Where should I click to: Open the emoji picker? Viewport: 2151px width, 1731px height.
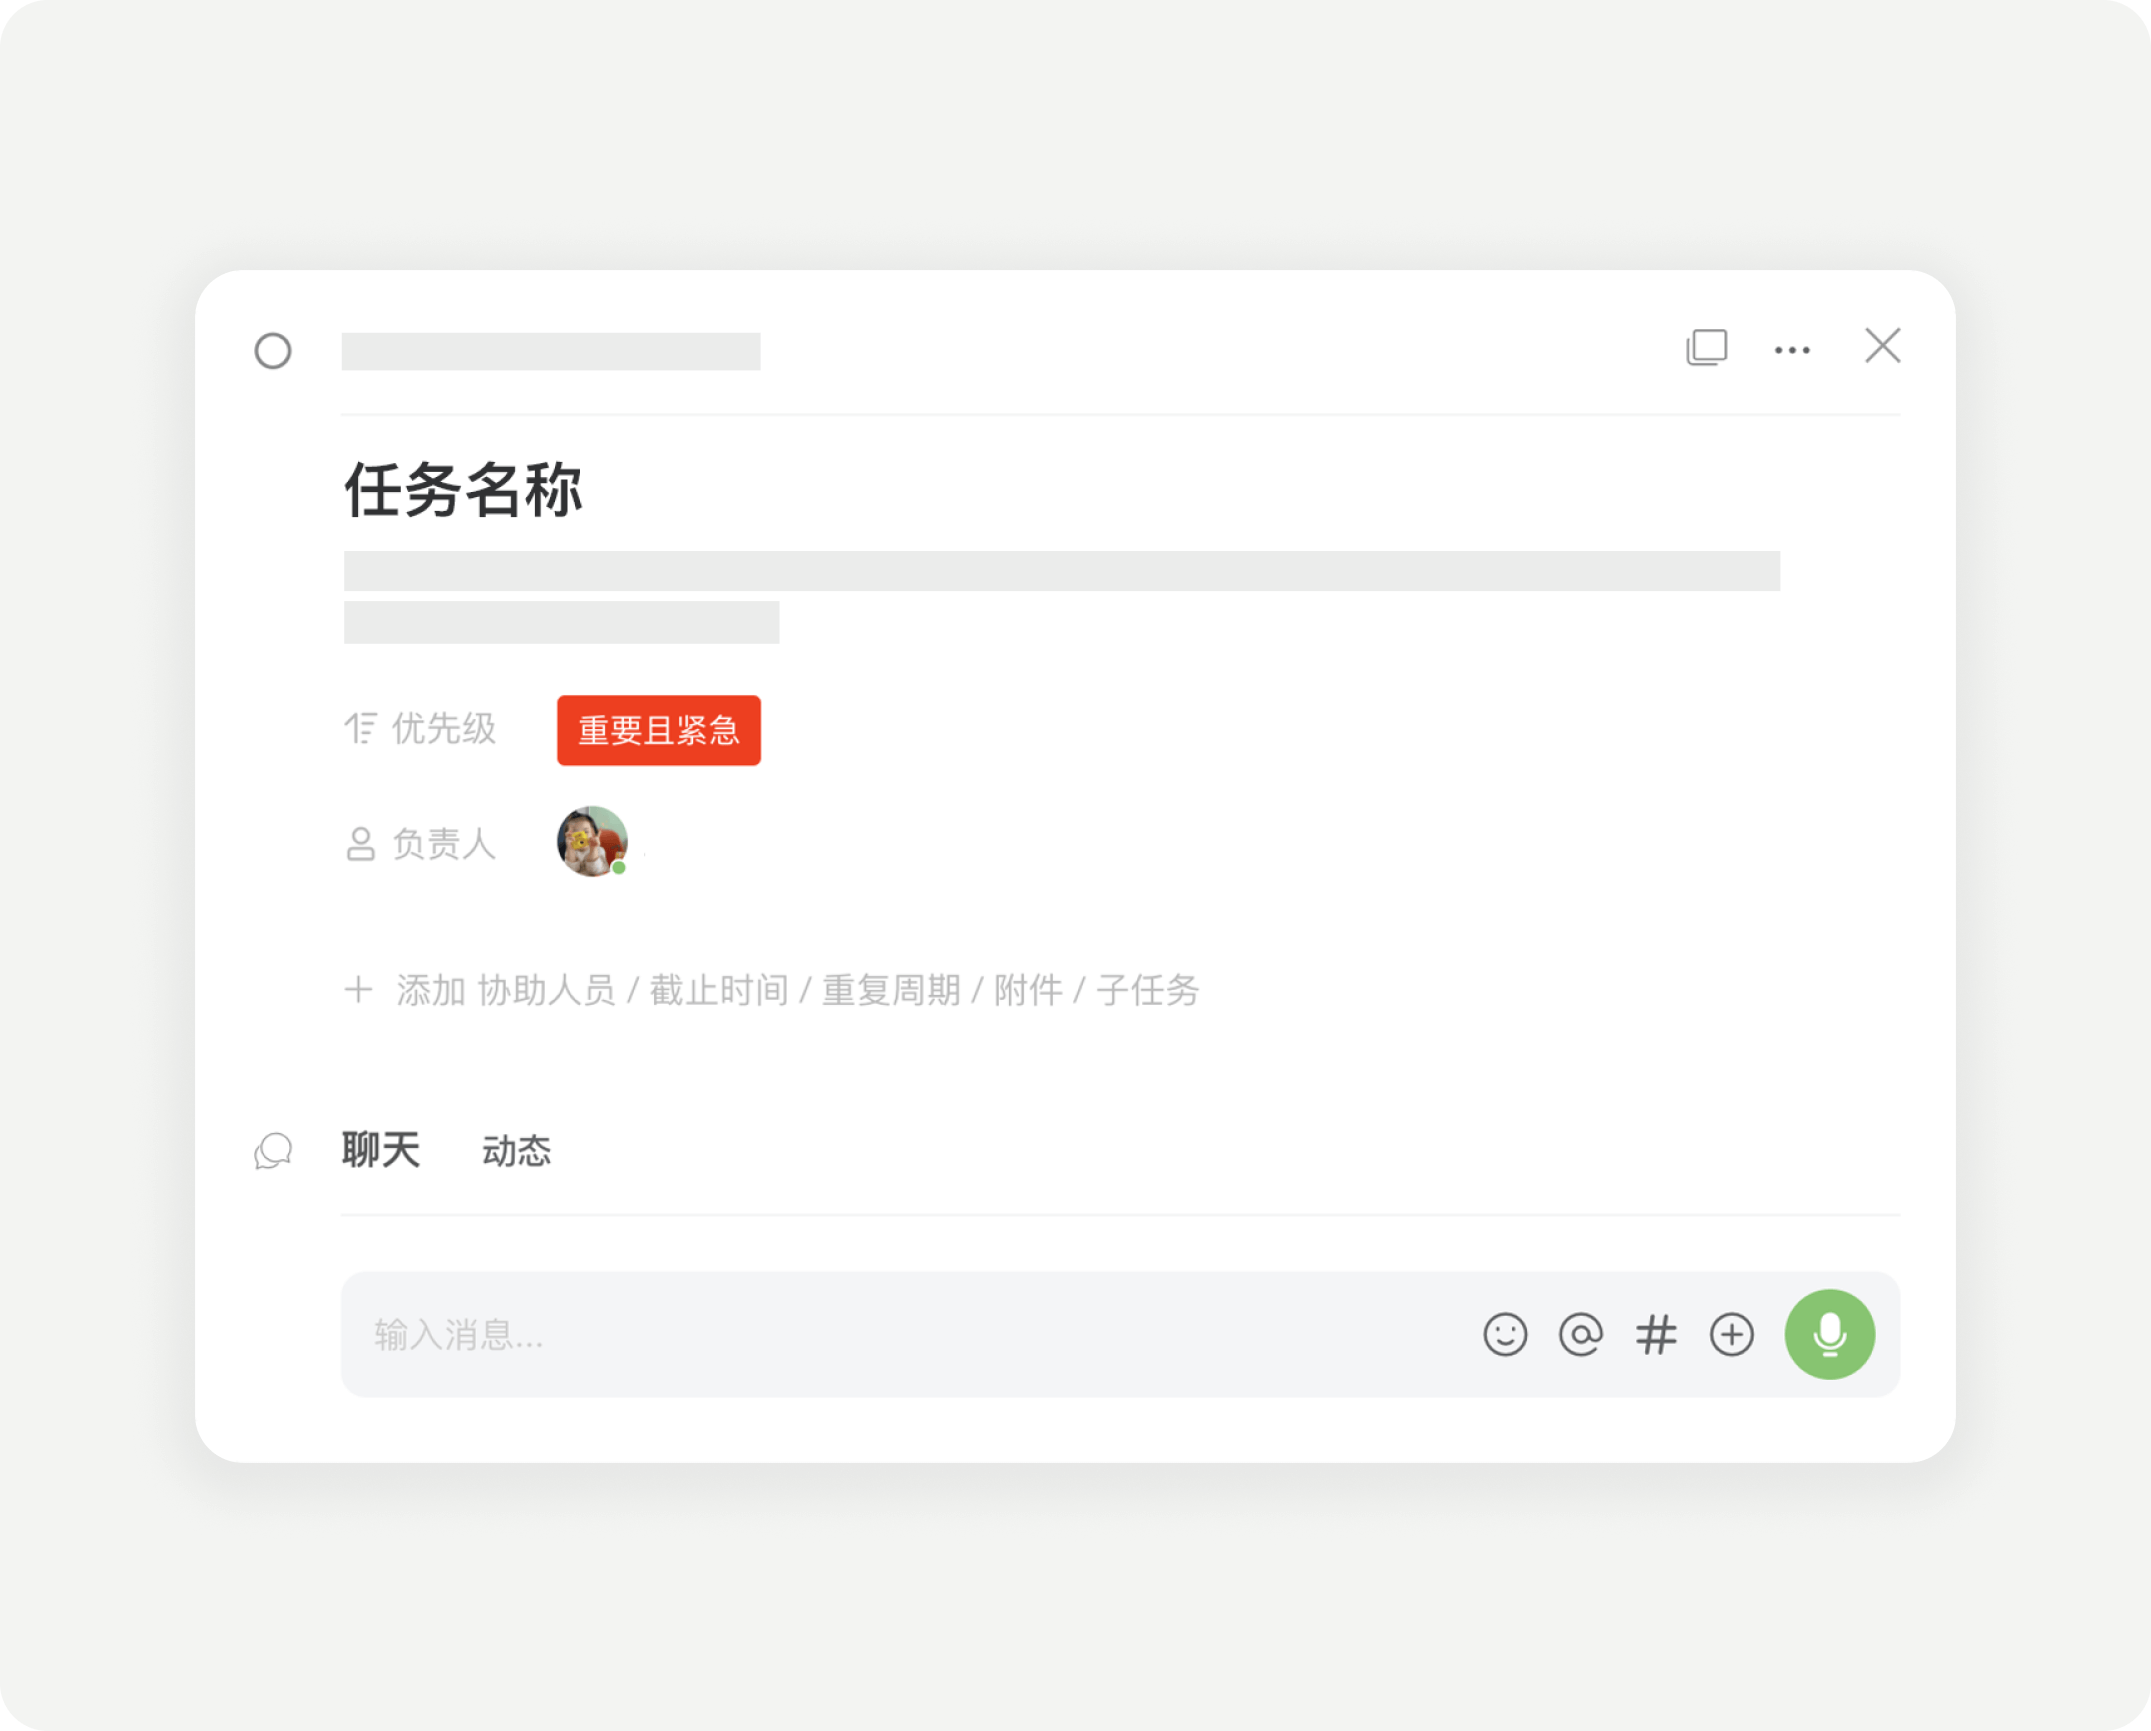tap(1506, 1334)
